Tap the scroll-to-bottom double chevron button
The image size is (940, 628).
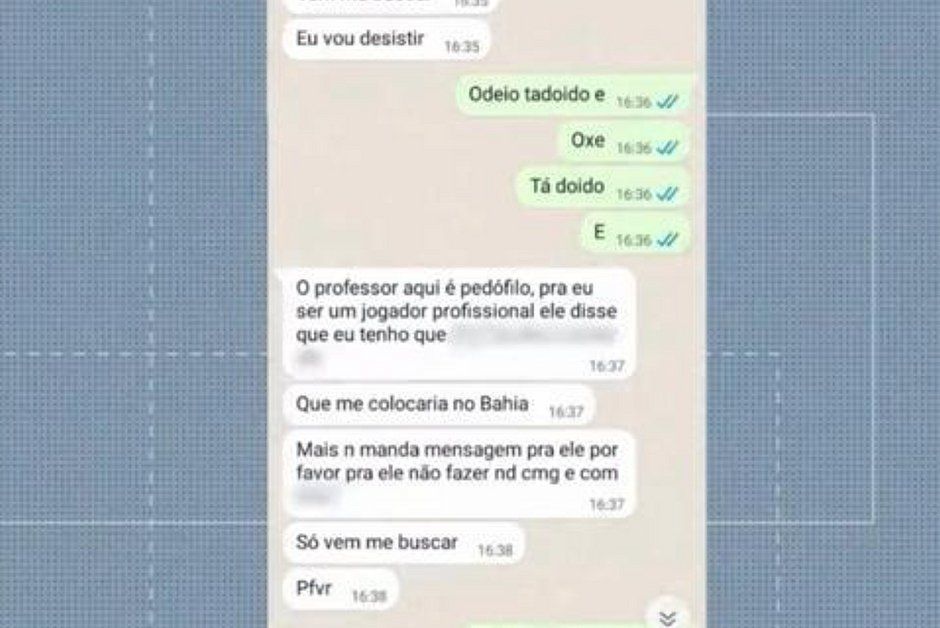[x=667, y=617]
